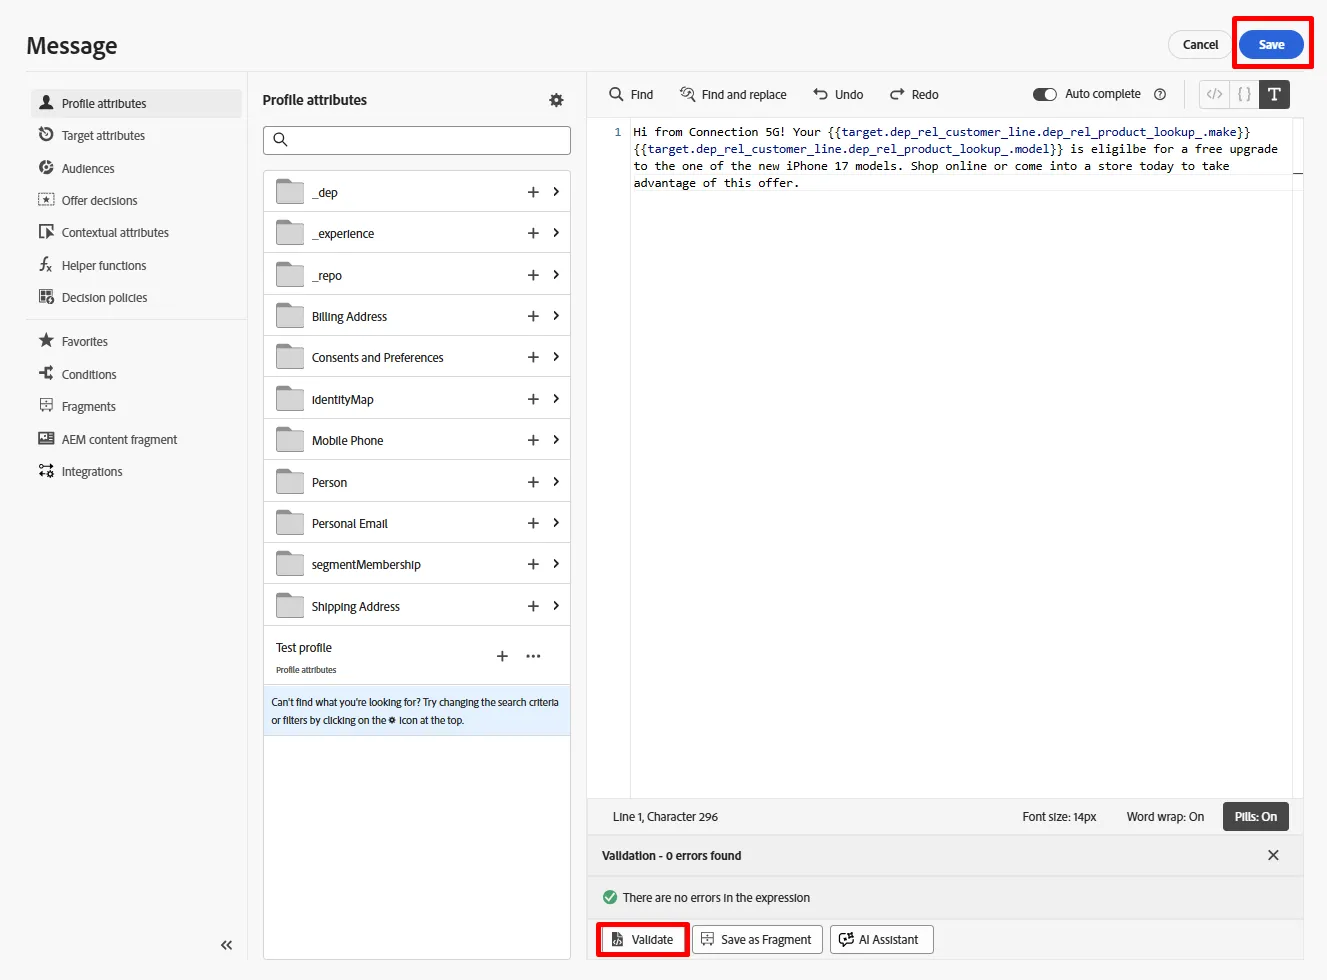Select Helper functions in sidebar

136,265
